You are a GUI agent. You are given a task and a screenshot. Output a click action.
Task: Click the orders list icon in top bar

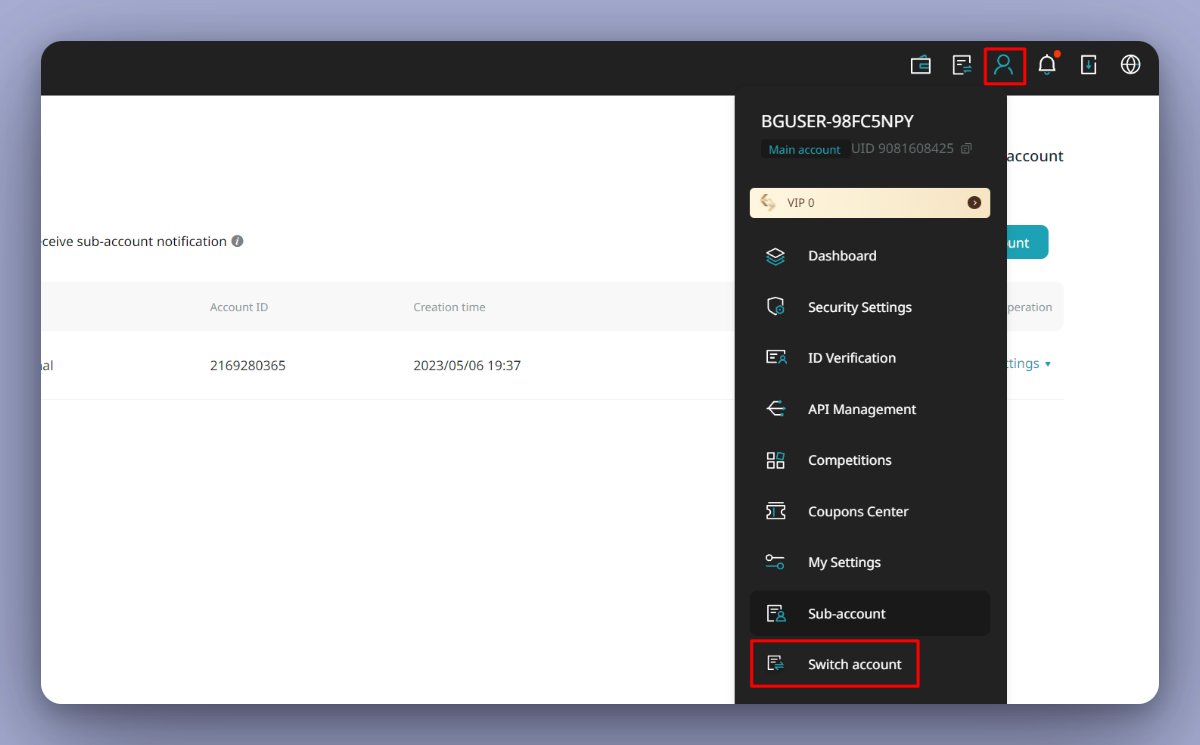click(962, 65)
